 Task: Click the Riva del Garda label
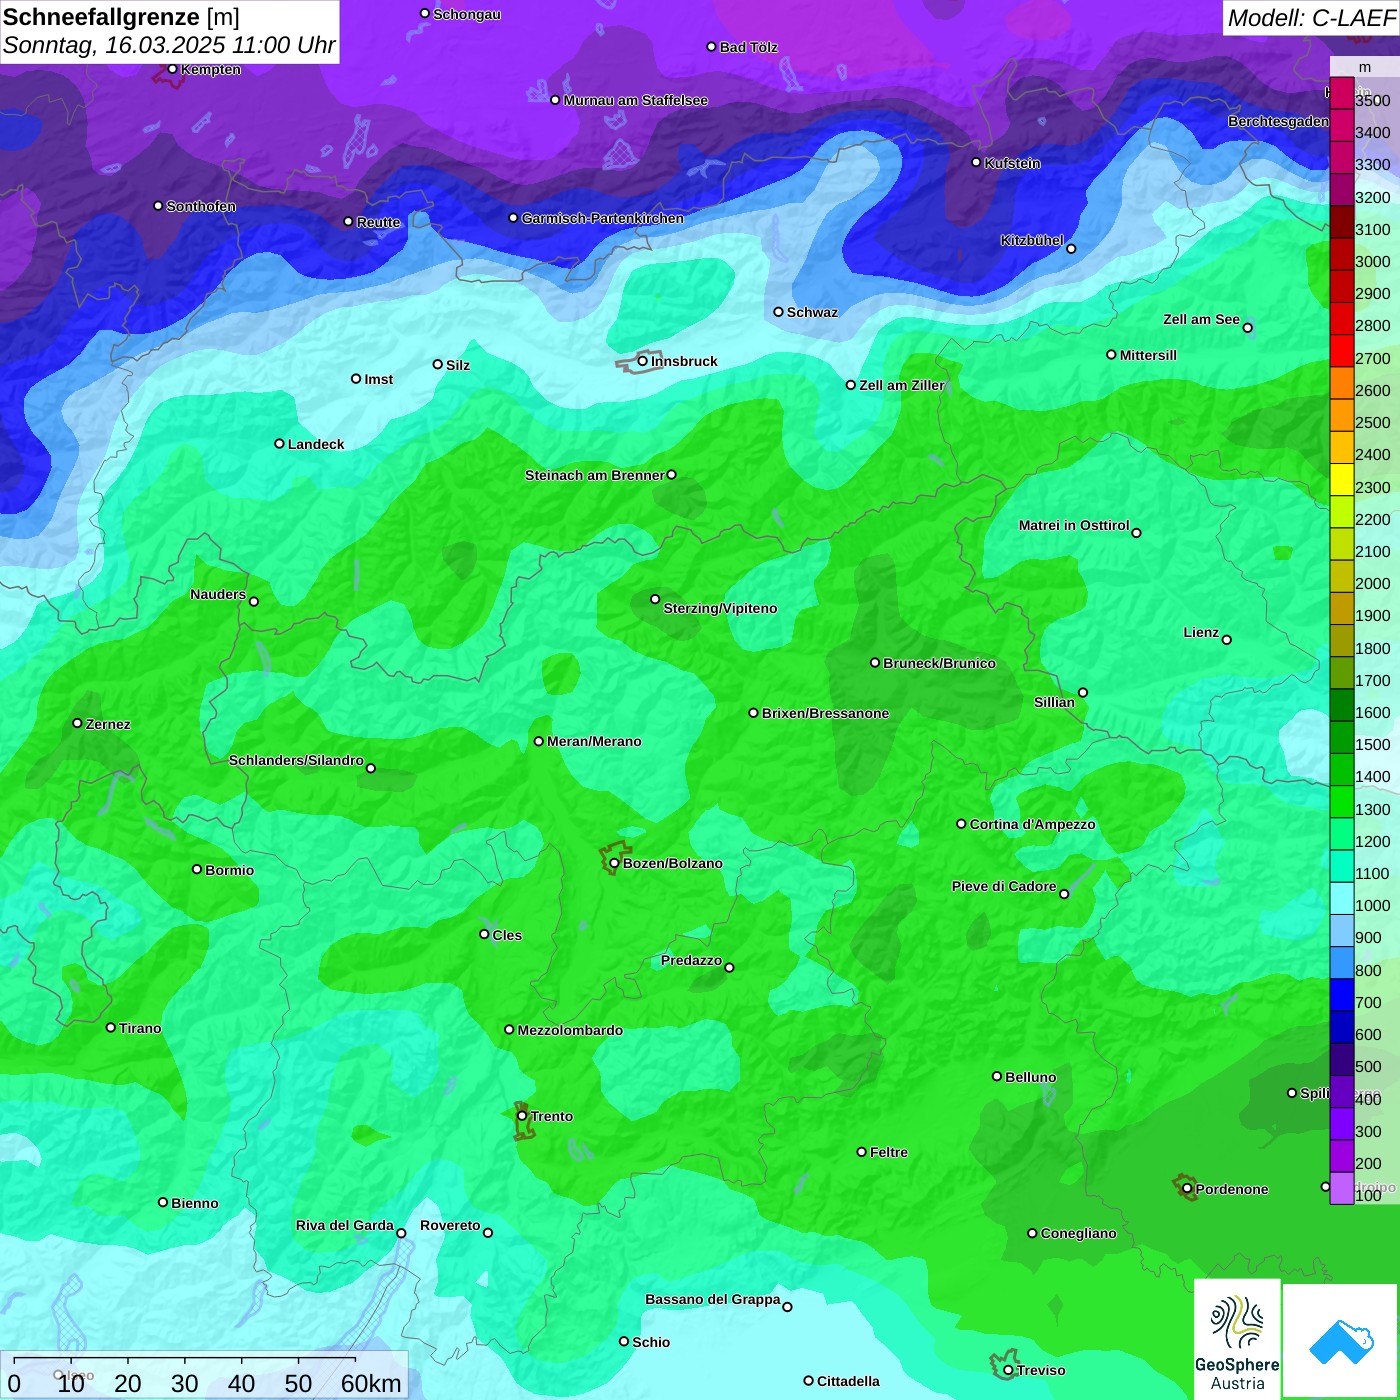(344, 1225)
